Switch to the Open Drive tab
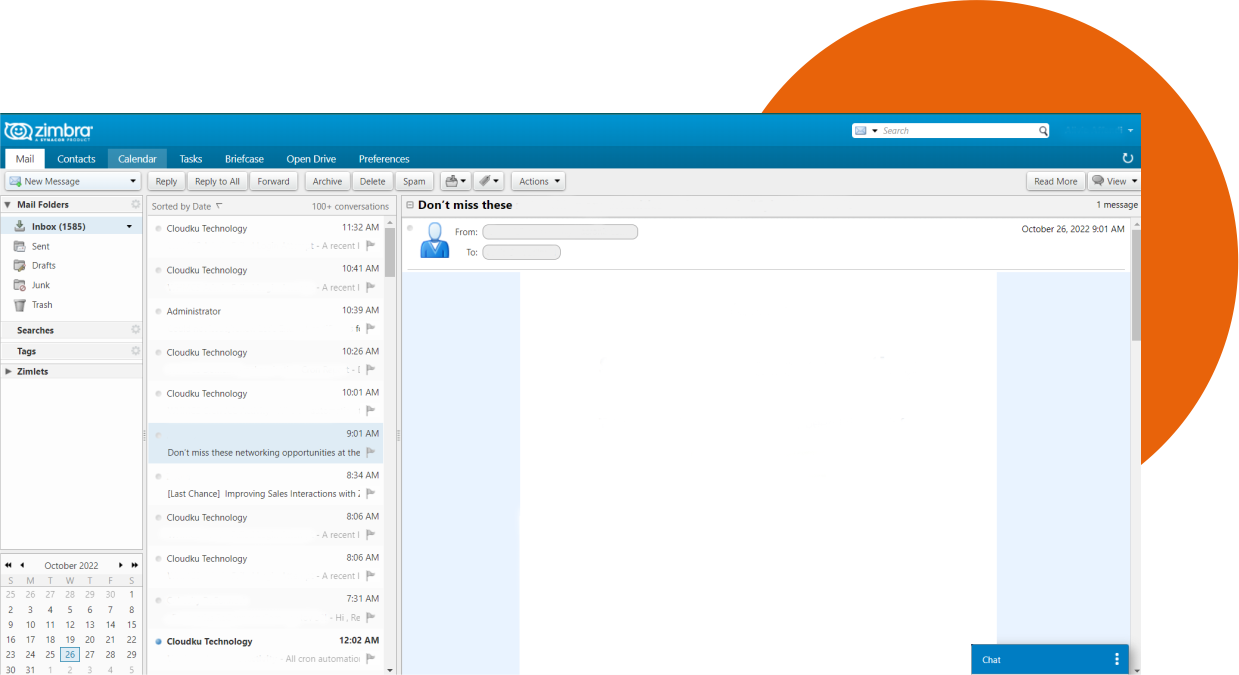This screenshot has height=675, width=1239. [311, 159]
